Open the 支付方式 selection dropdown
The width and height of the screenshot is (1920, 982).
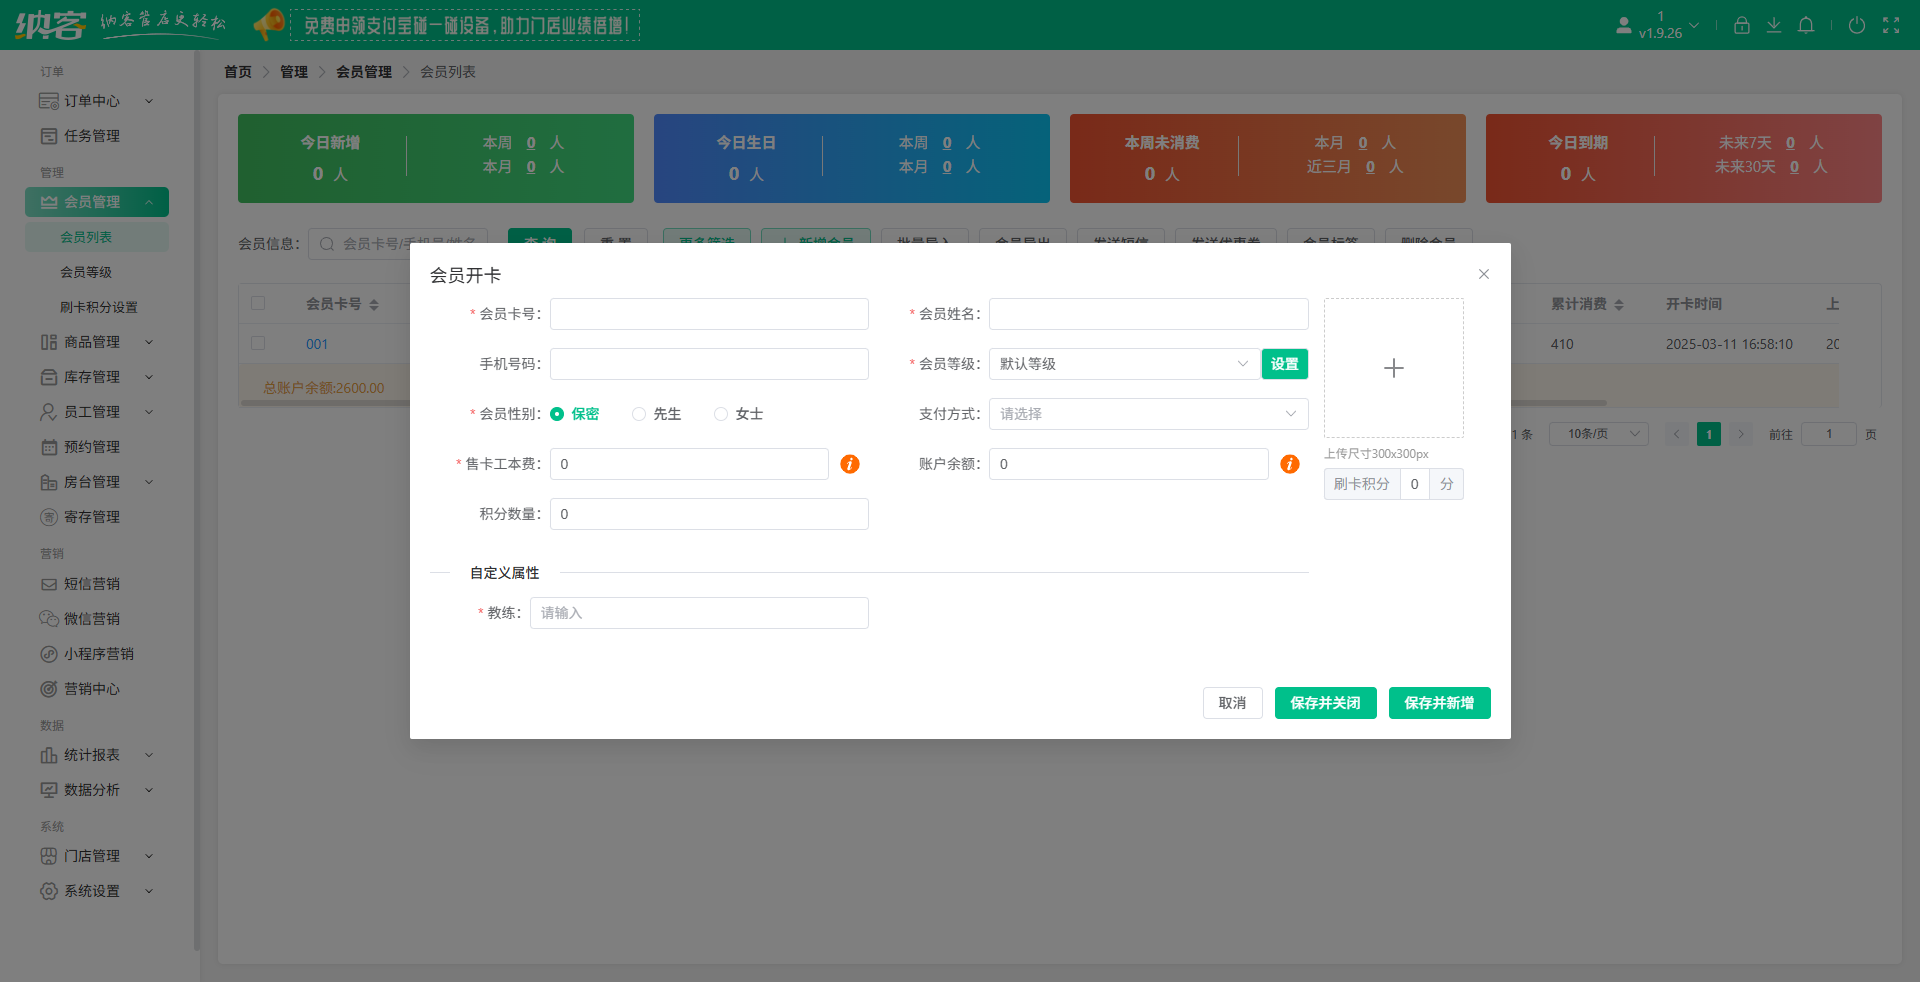click(1147, 413)
